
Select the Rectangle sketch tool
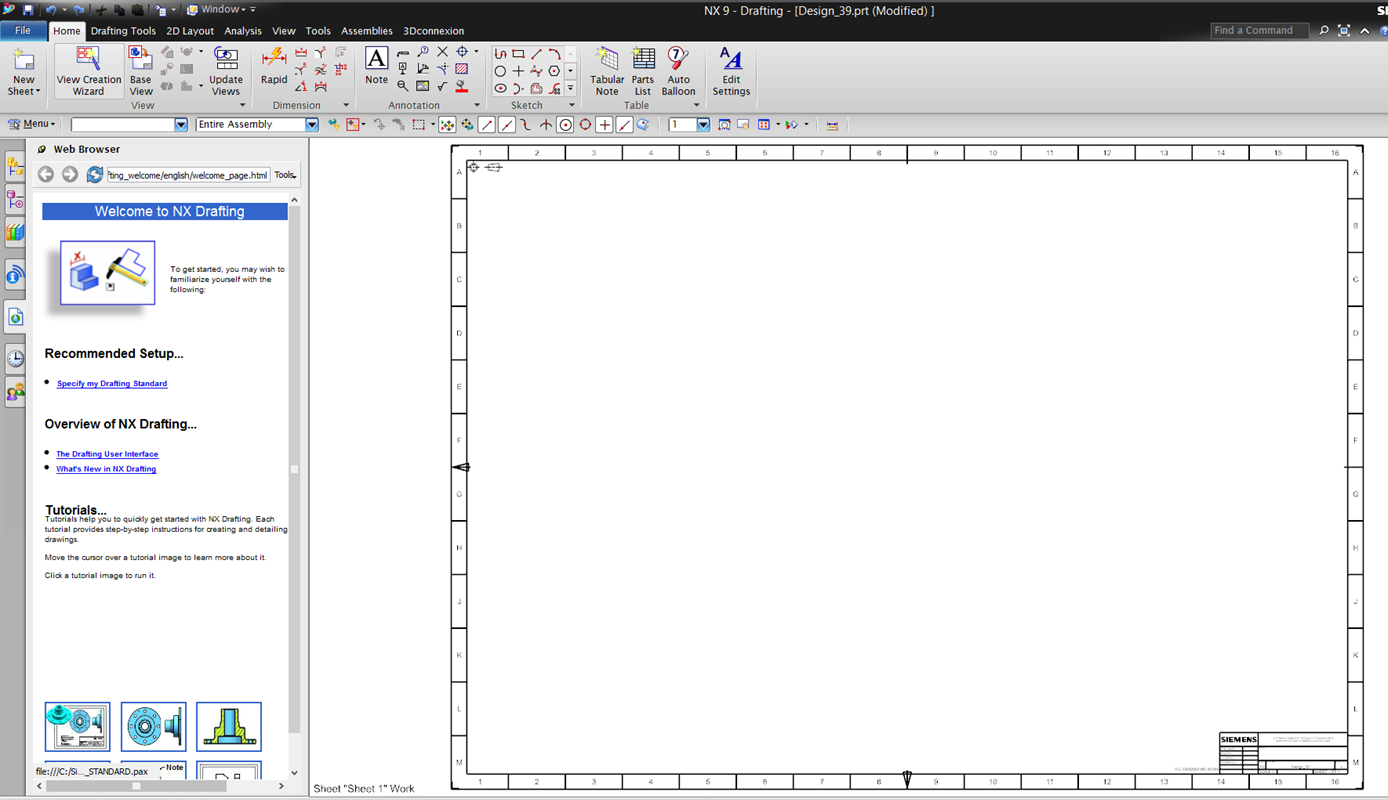(x=518, y=53)
